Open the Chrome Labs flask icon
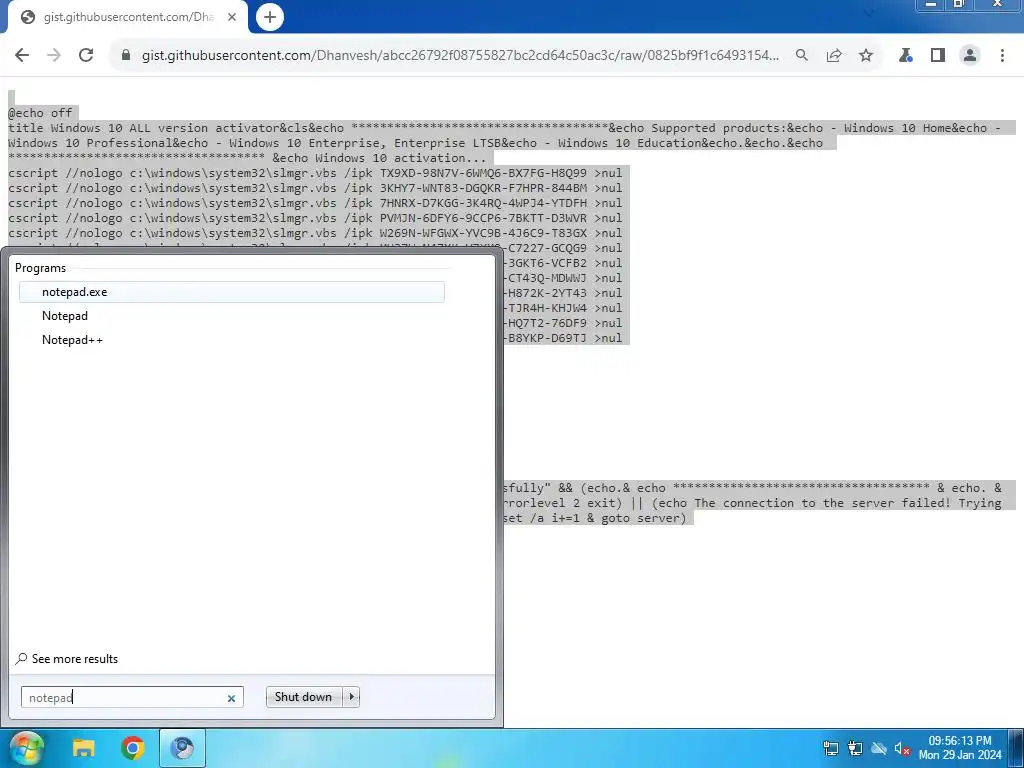The height and width of the screenshot is (768, 1024). coord(906,56)
